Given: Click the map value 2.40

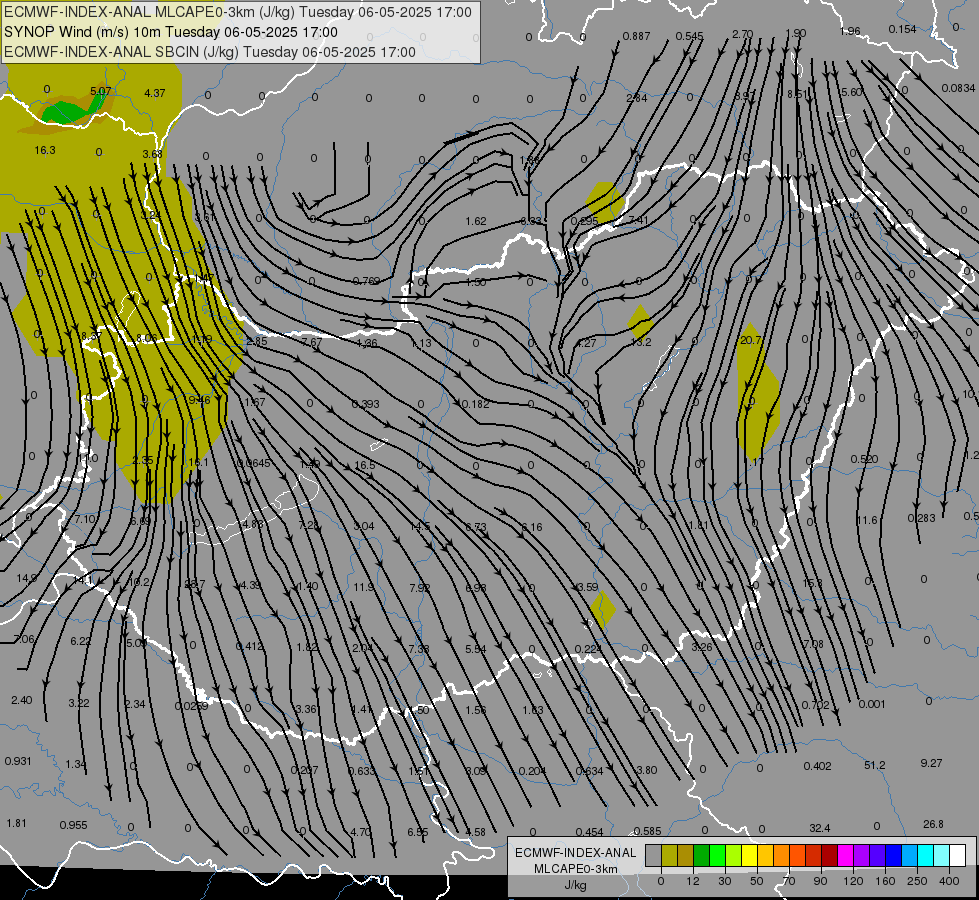Looking at the screenshot, I should pos(22,700).
